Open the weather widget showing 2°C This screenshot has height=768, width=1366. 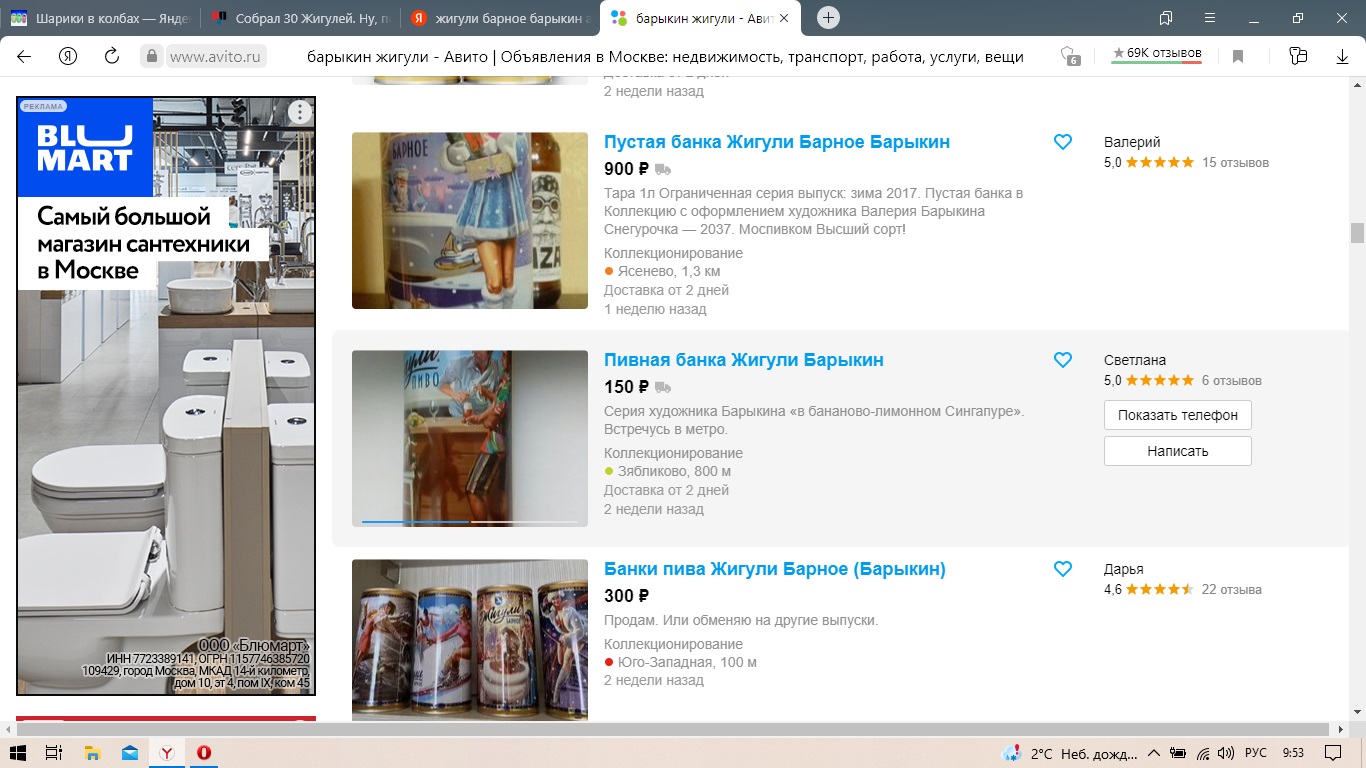1070,753
